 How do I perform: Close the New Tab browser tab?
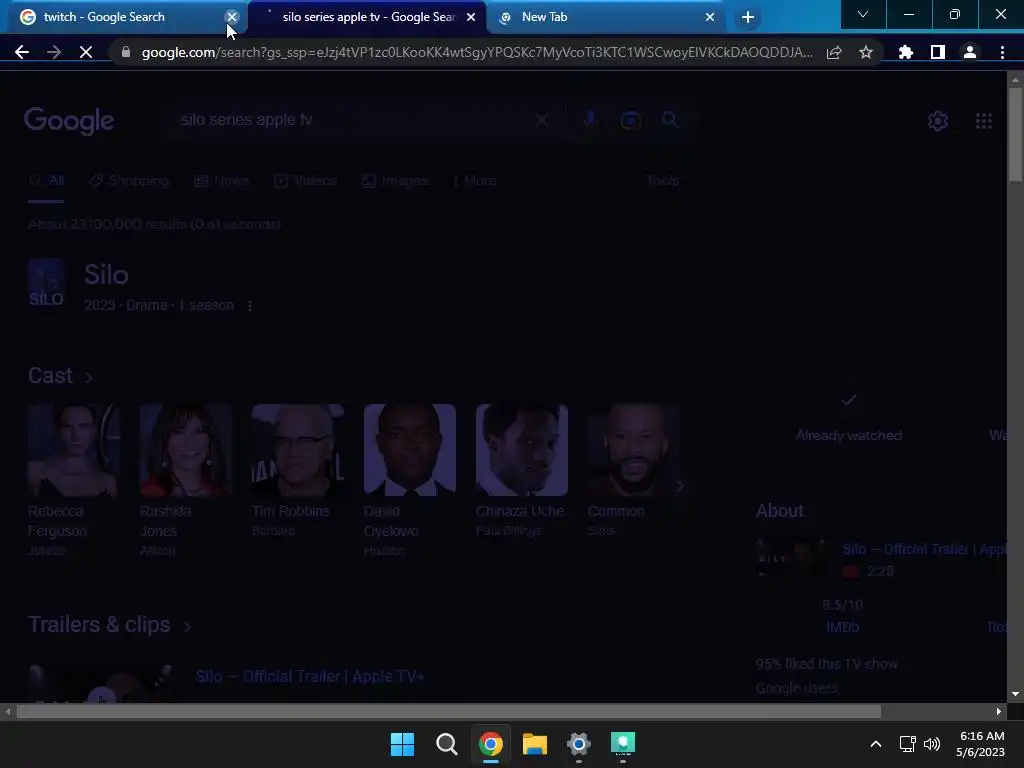pos(710,17)
